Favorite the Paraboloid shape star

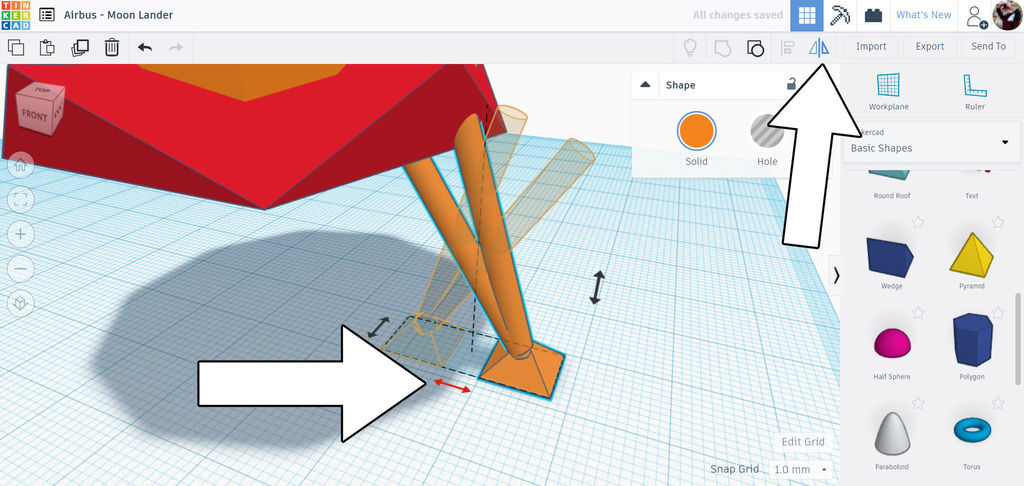(x=918, y=403)
